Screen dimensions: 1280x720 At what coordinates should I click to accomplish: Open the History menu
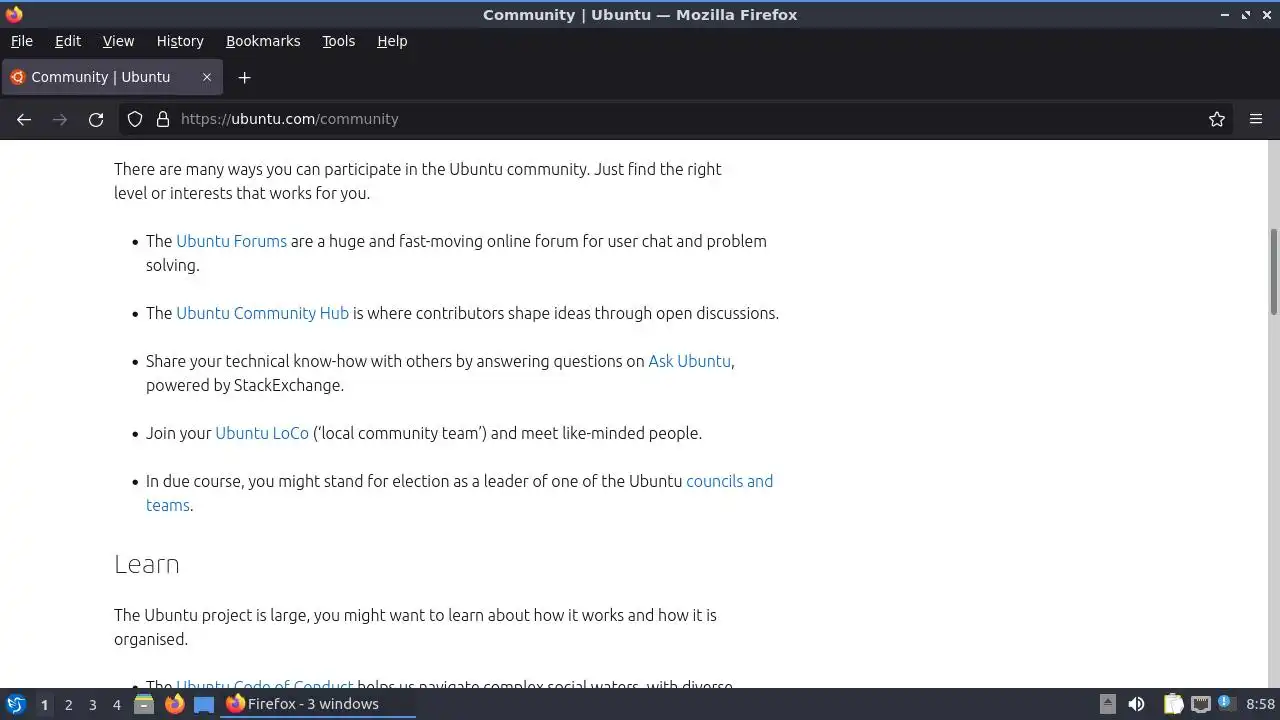tap(180, 41)
